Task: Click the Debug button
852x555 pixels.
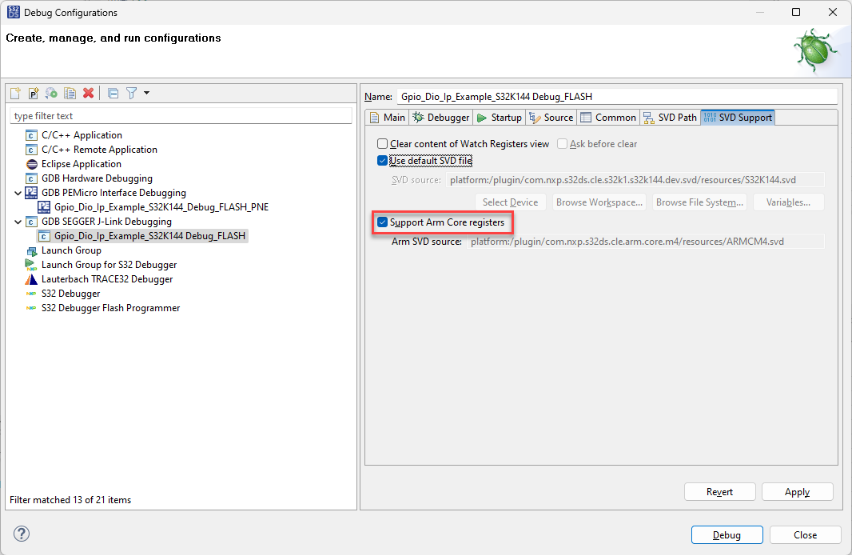Action: tap(726, 535)
